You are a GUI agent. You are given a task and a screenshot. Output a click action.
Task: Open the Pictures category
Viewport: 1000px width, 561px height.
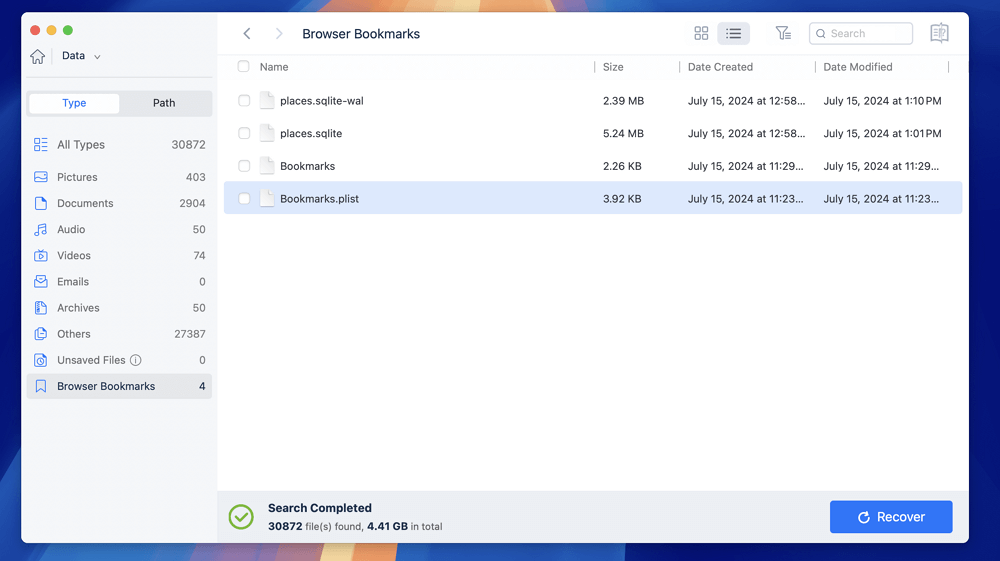(x=119, y=177)
